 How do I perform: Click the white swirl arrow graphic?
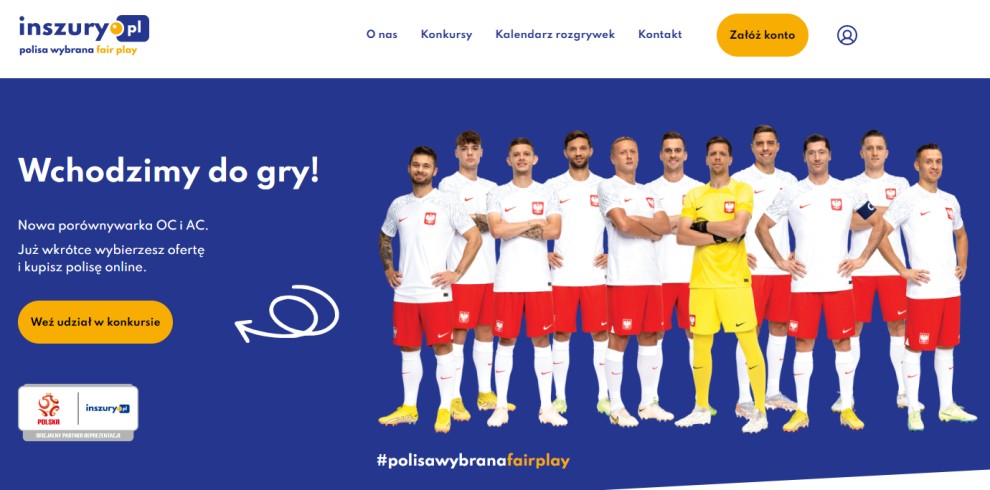tap(287, 314)
